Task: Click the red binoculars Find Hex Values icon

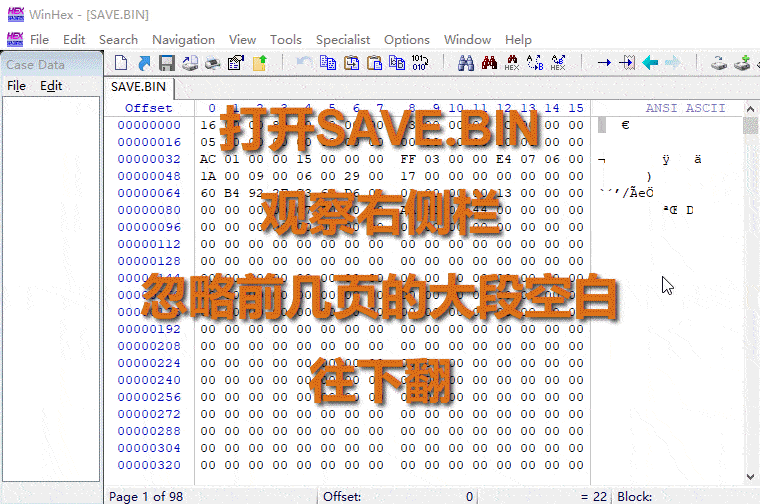Action: [x=489, y=63]
